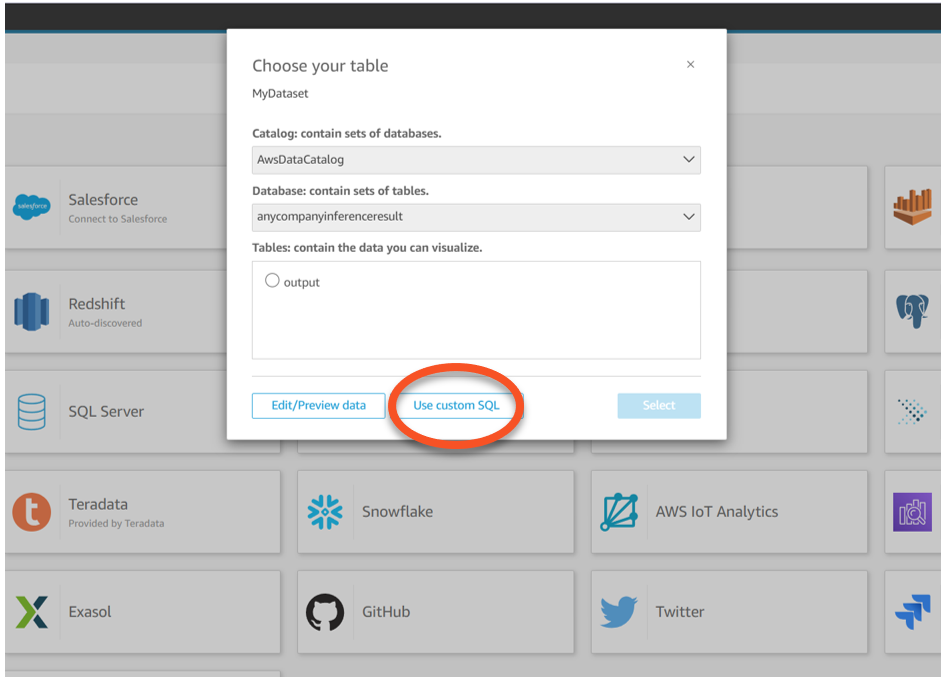This screenshot has width=943, height=679.
Task: Click the GitHub octocat icon
Action: [325, 612]
